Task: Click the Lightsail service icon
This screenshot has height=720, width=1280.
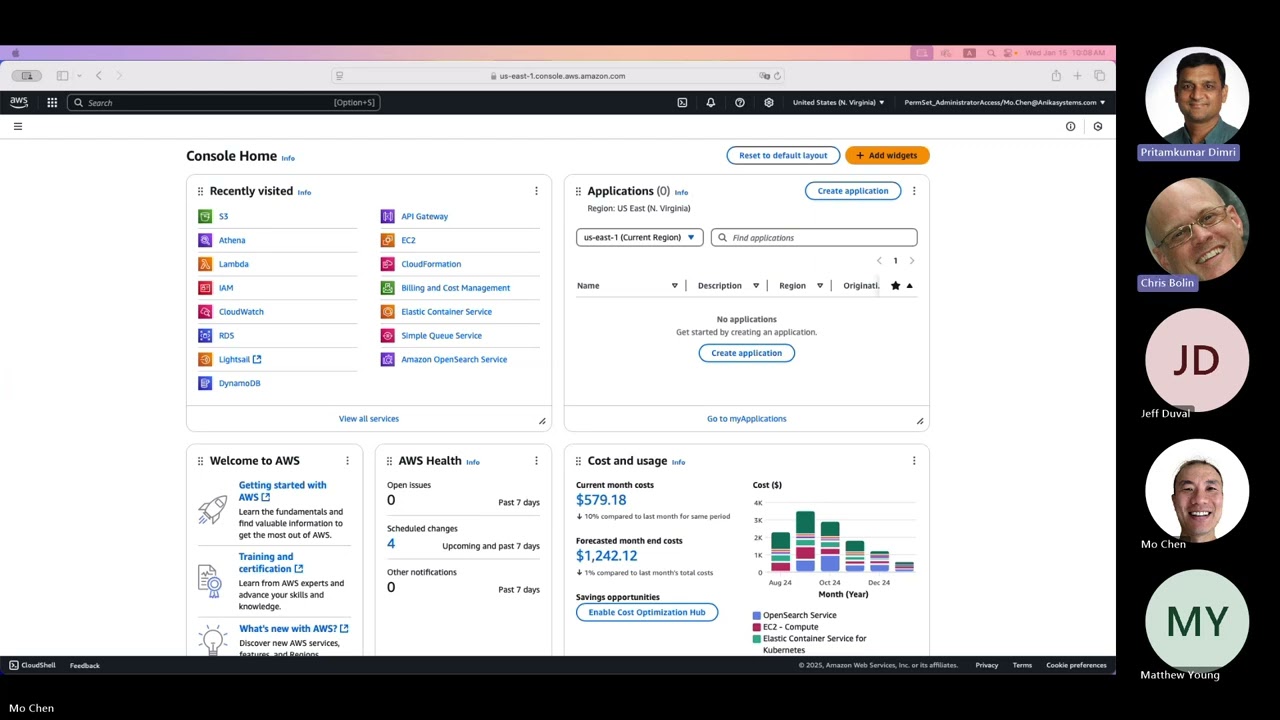Action: (205, 359)
